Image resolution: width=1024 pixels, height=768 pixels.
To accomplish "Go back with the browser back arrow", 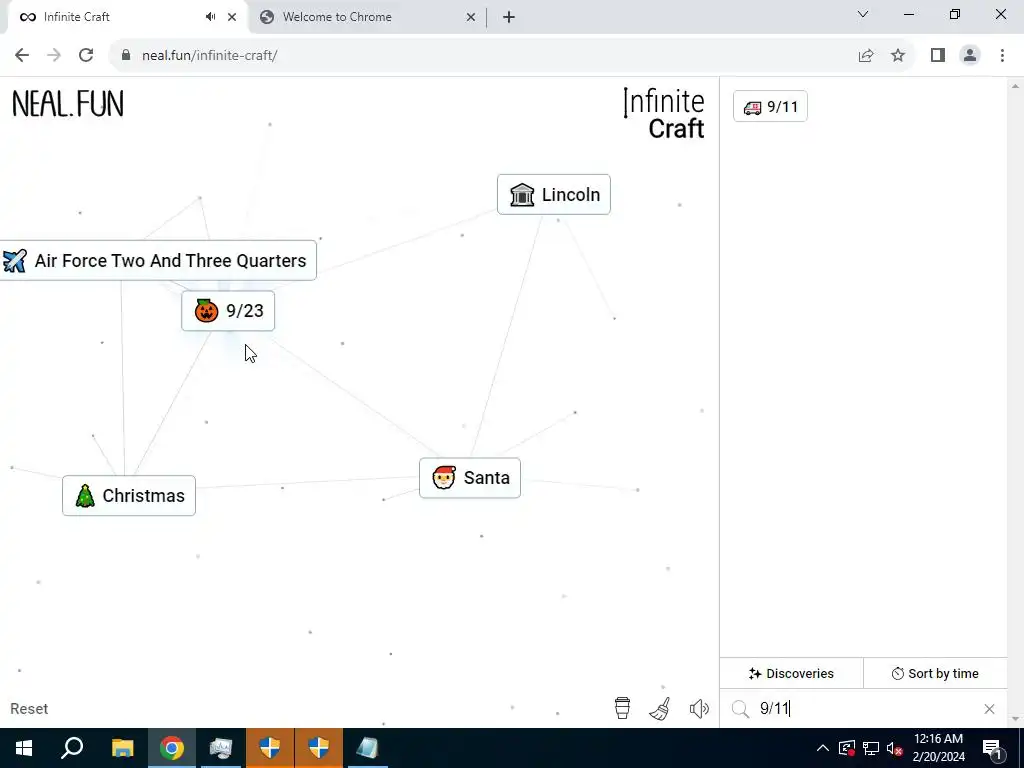I will pos(22,56).
